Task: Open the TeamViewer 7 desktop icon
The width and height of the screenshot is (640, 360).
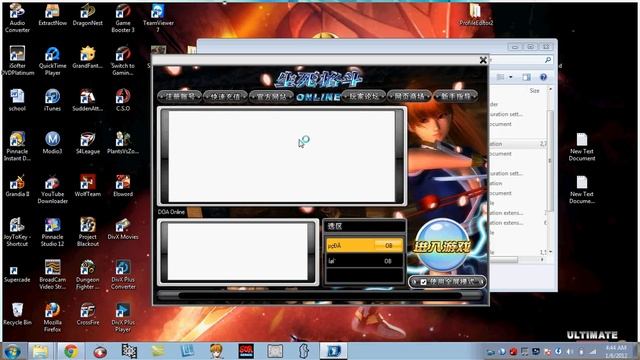Action: pos(158,18)
